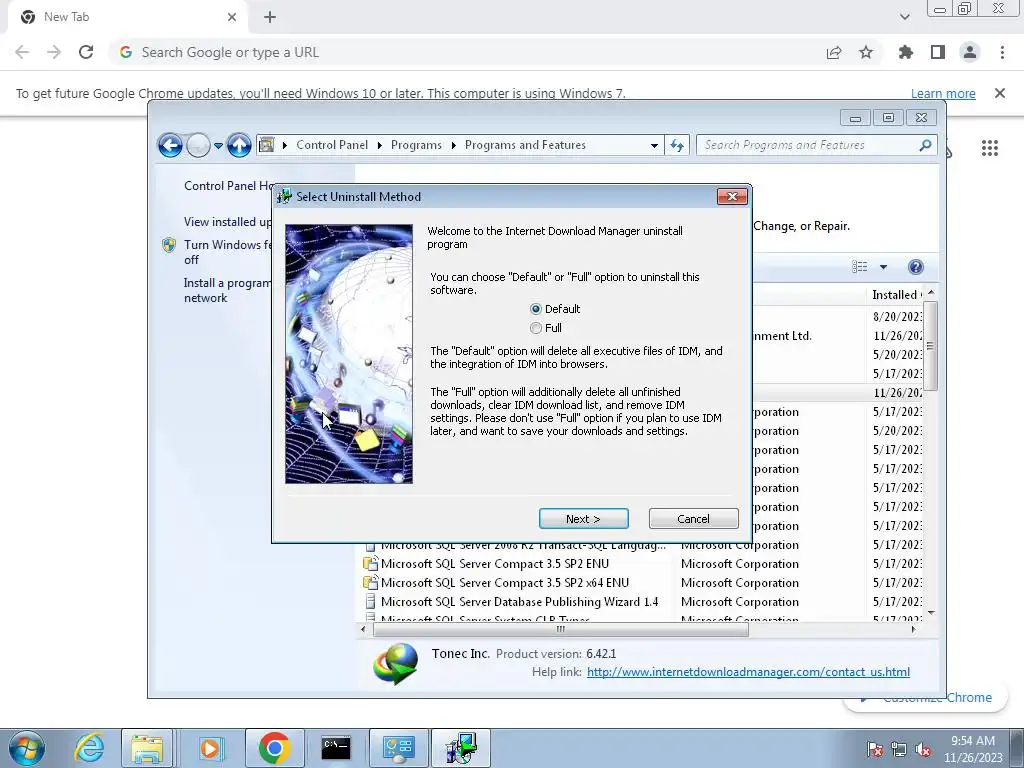The width and height of the screenshot is (1024, 768).
Task: Share this page icon in Chrome
Action: [834, 52]
